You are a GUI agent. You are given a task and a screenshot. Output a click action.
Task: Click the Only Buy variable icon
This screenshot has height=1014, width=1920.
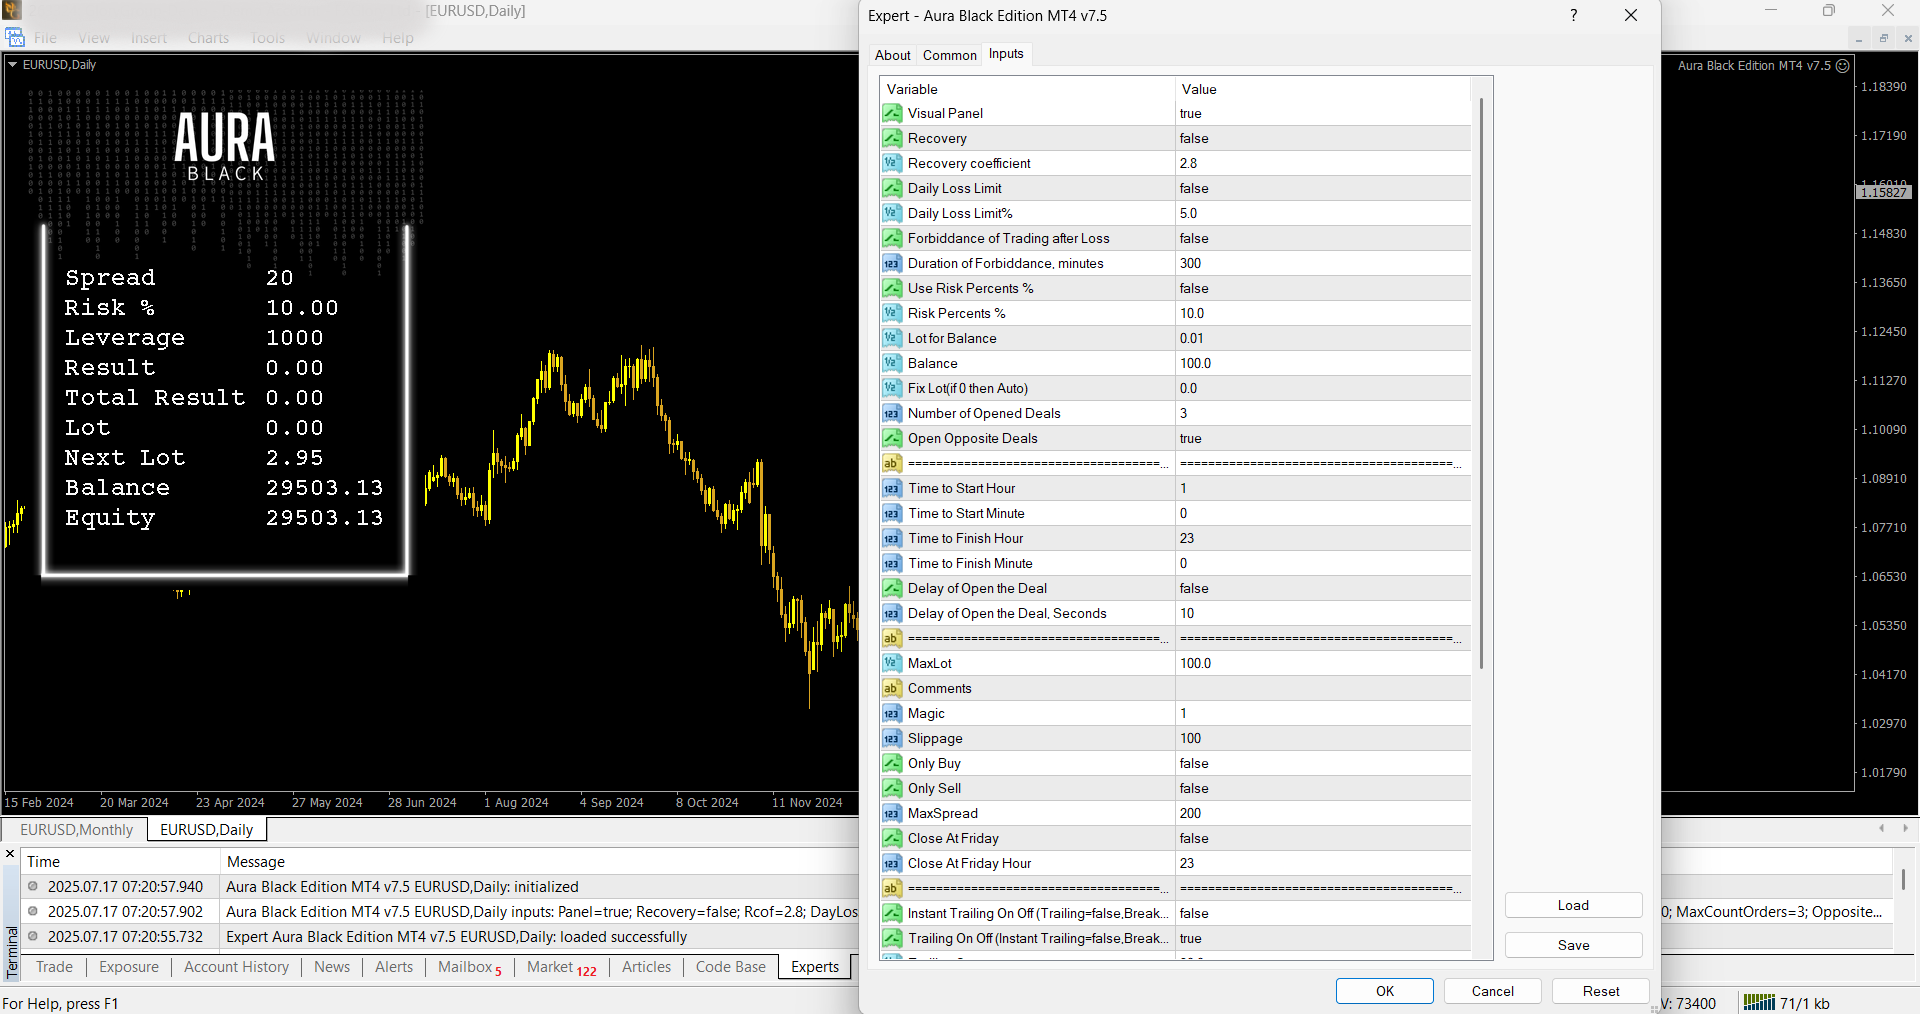tap(892, 763)
